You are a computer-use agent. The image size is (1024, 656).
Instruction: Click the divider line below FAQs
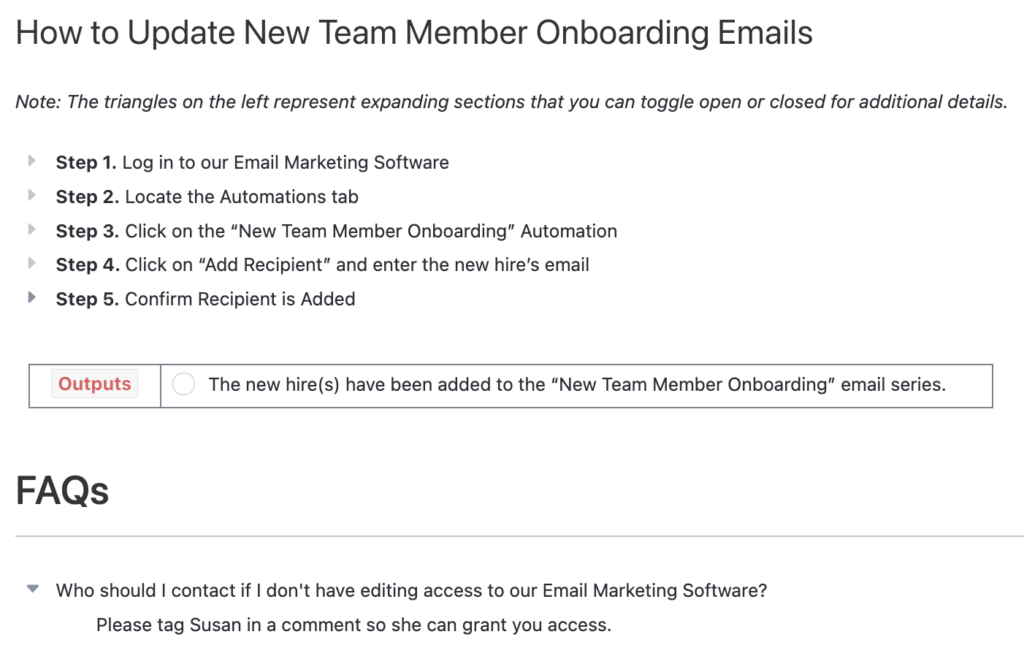click(x=519, y=536)
